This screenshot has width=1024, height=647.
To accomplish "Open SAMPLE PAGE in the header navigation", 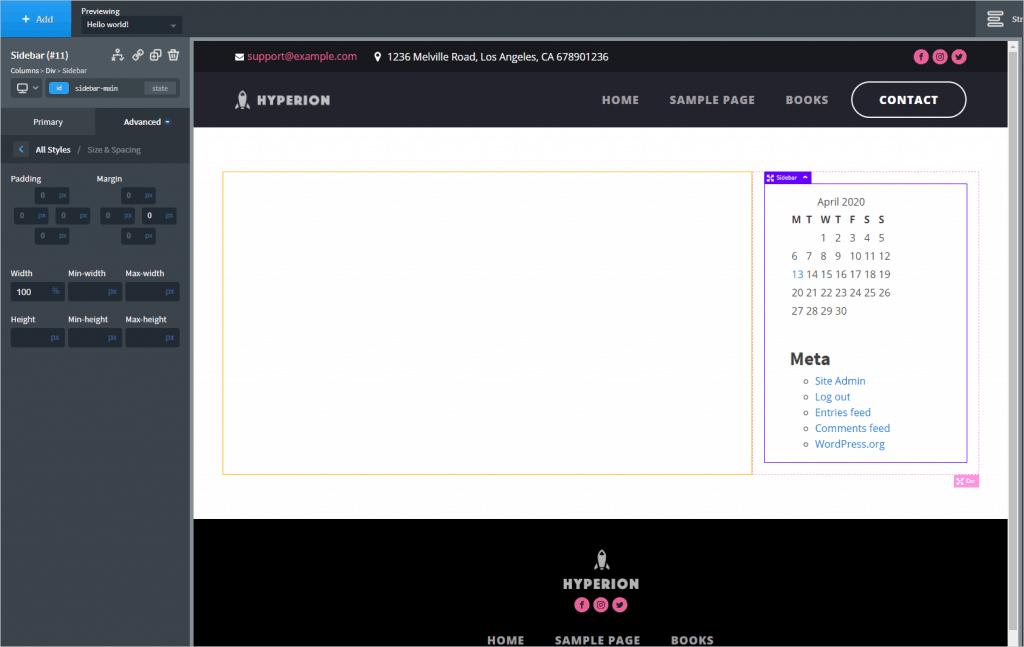I will click(712, 100).
